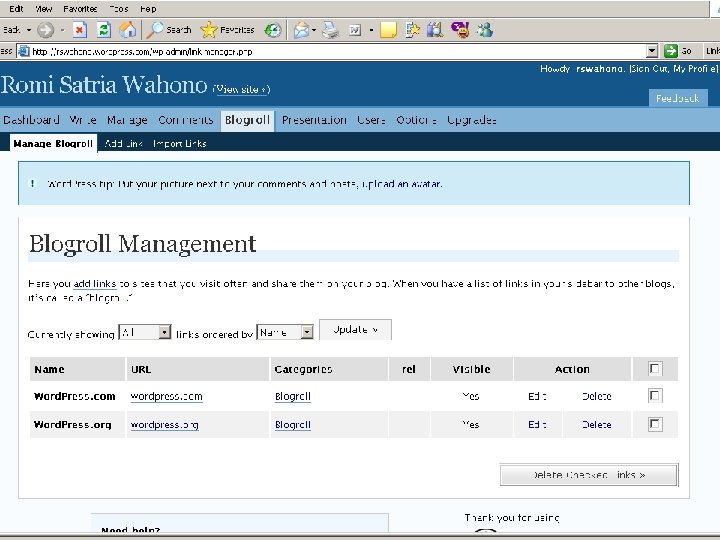
Task: Open the Edit menu
Action: [16, 9]
